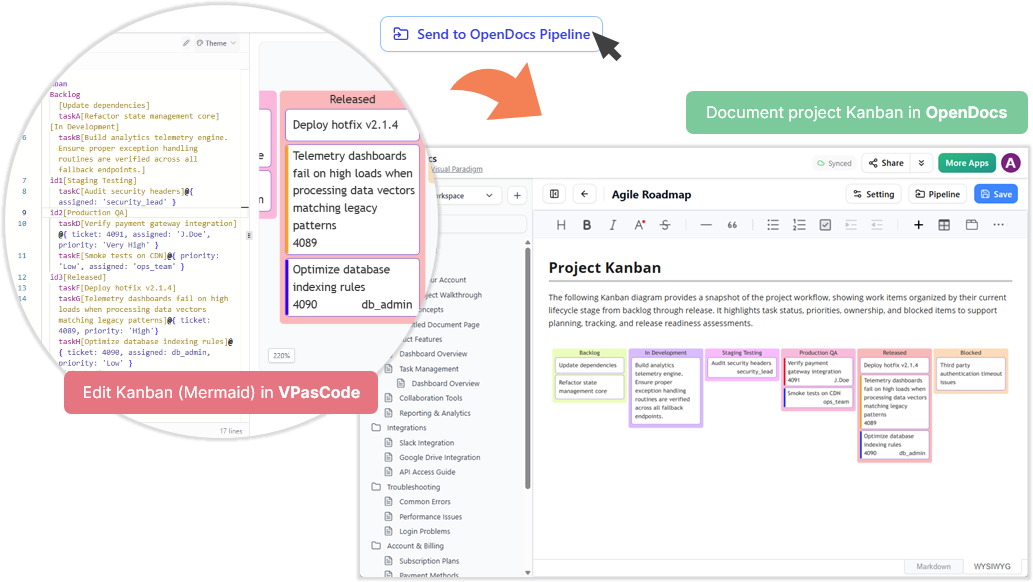Click the Agile Roadmap document title
The width and height of the screenshot is (1033, 582).
point(651,194)
